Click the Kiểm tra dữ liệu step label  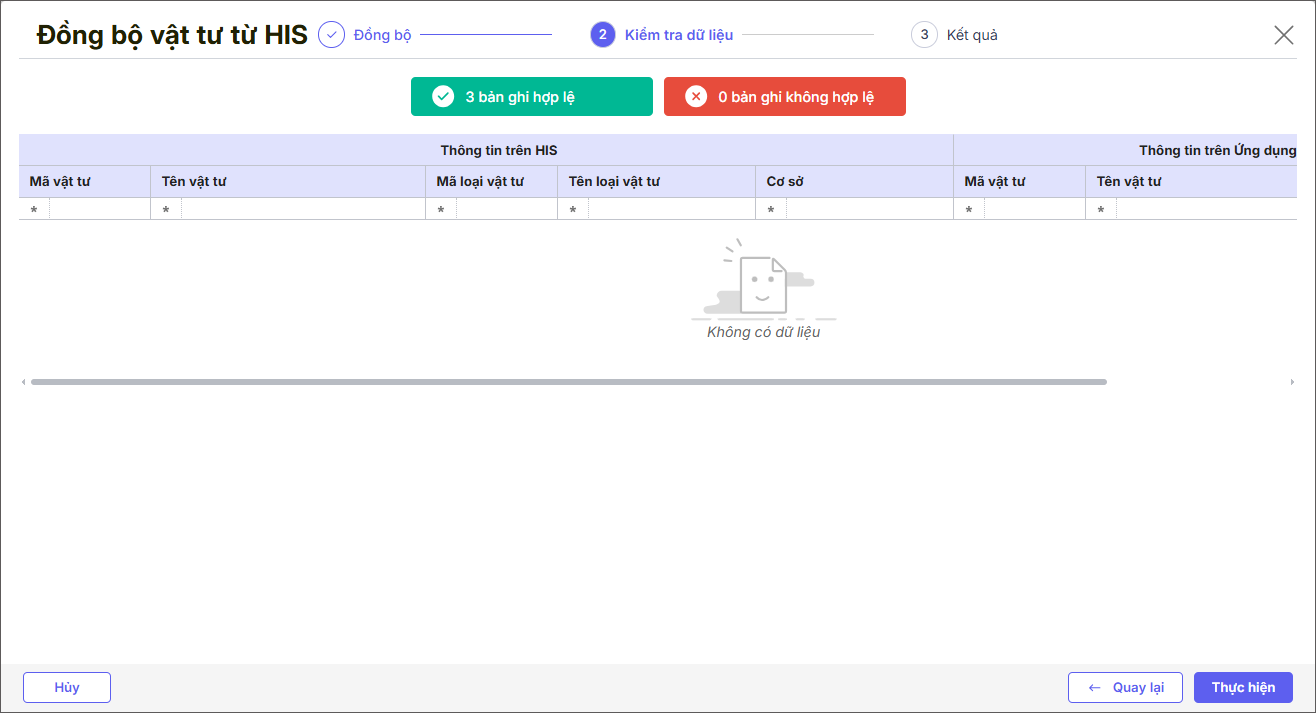pyautogui.click(x=679, y=35)
